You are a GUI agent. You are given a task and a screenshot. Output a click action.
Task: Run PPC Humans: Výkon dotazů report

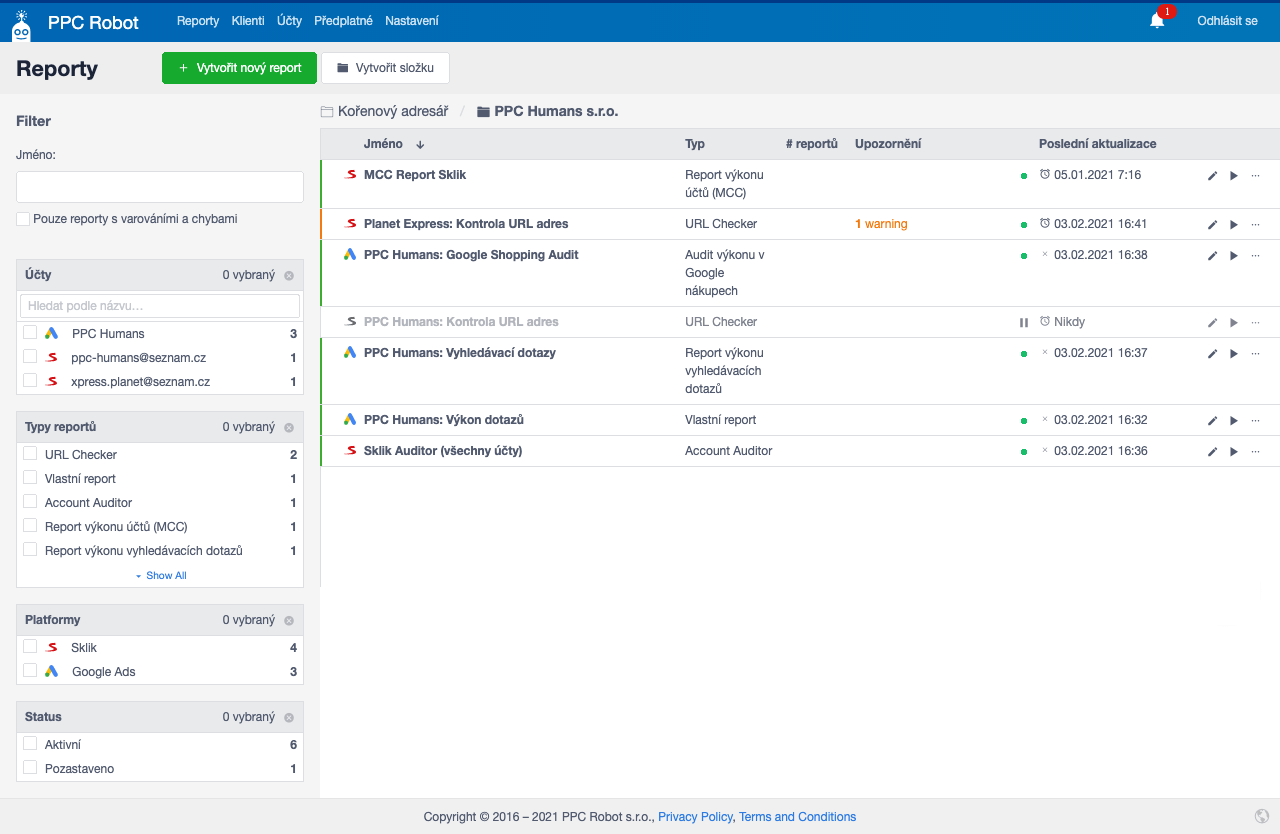1234,420
